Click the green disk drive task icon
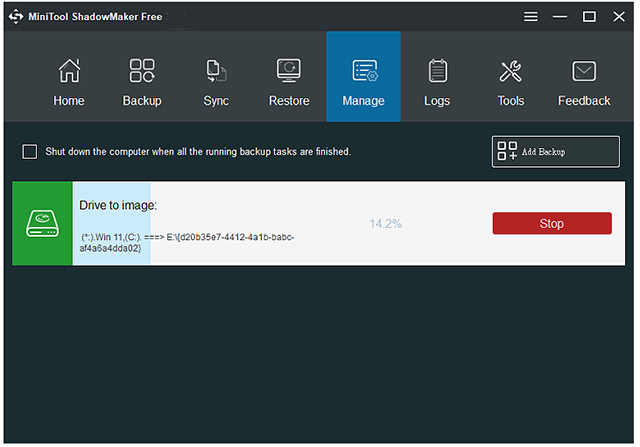Screen dimensions: 640x447 tap(42, 224)
